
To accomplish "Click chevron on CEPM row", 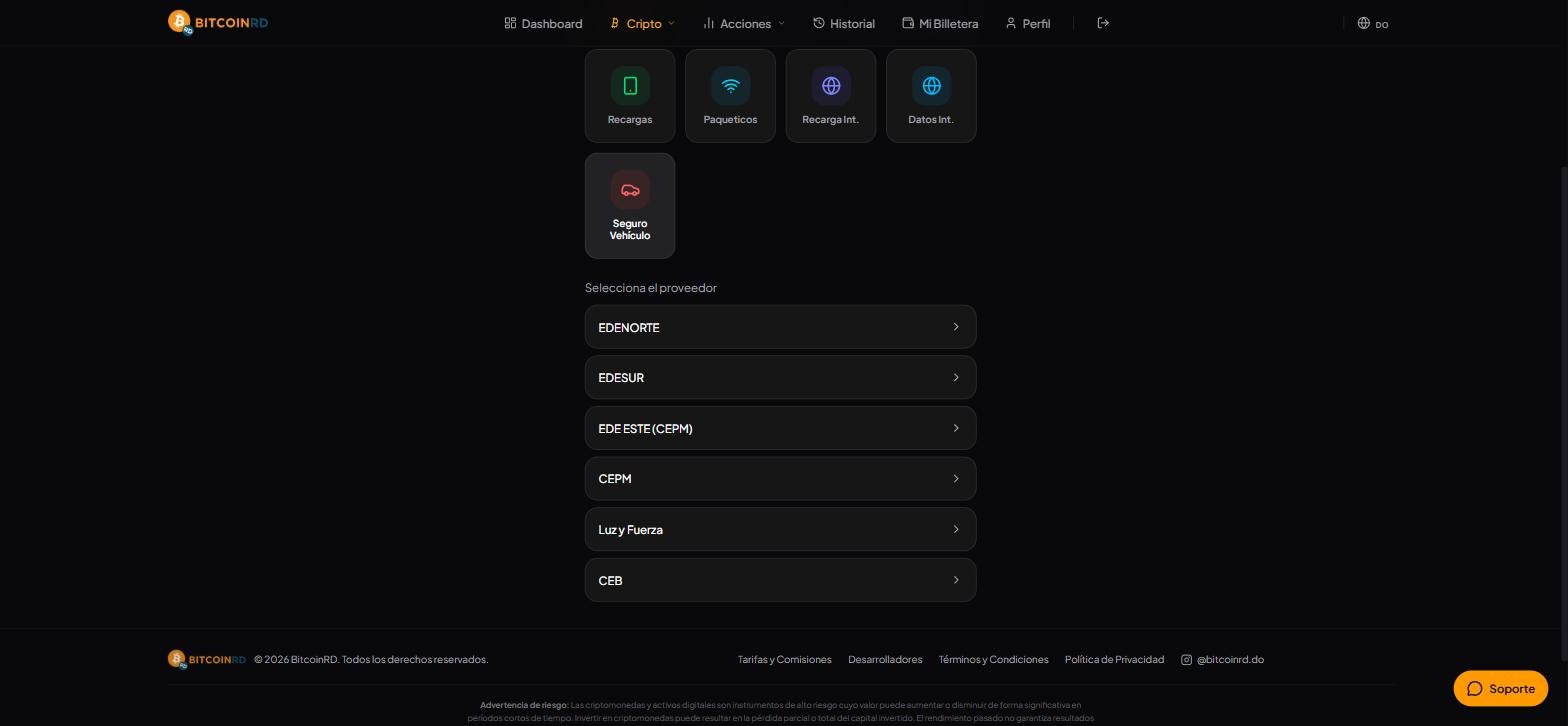I will pos(956,479).
